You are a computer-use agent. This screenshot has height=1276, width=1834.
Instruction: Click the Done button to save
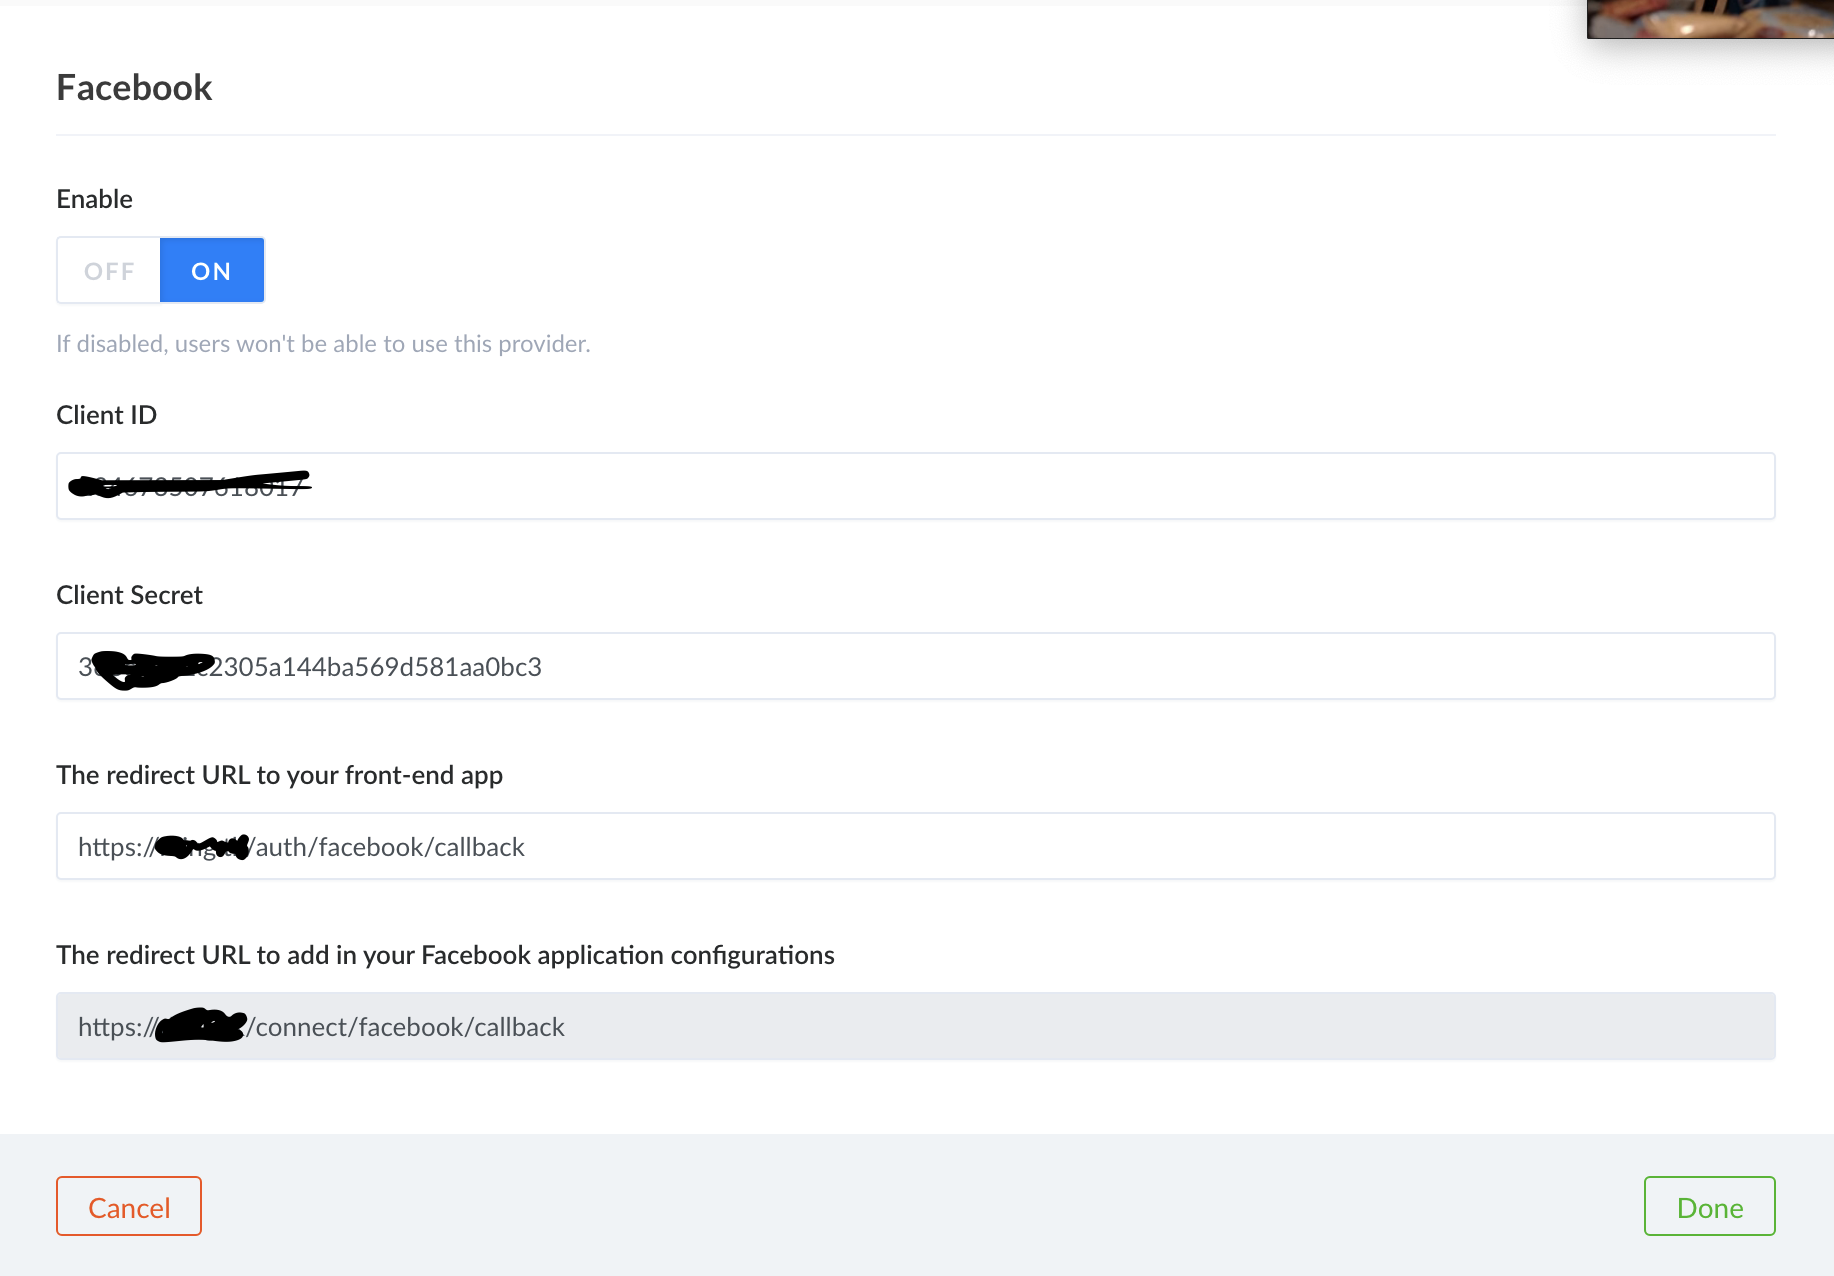(1709, 1206)
